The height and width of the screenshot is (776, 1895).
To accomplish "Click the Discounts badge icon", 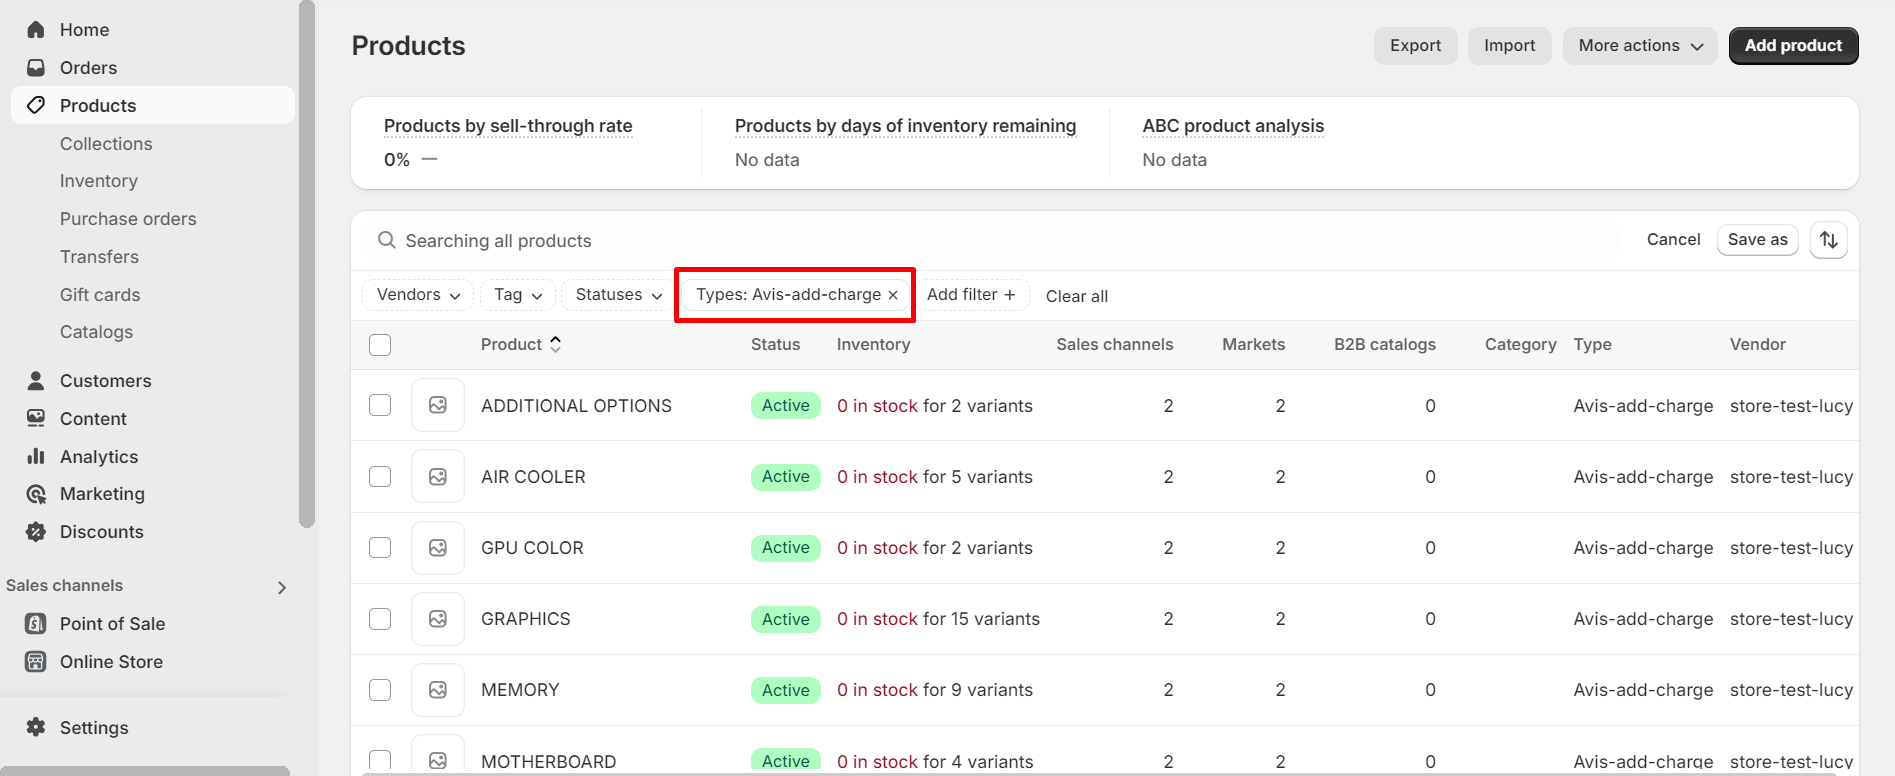I will click(36, 532).
